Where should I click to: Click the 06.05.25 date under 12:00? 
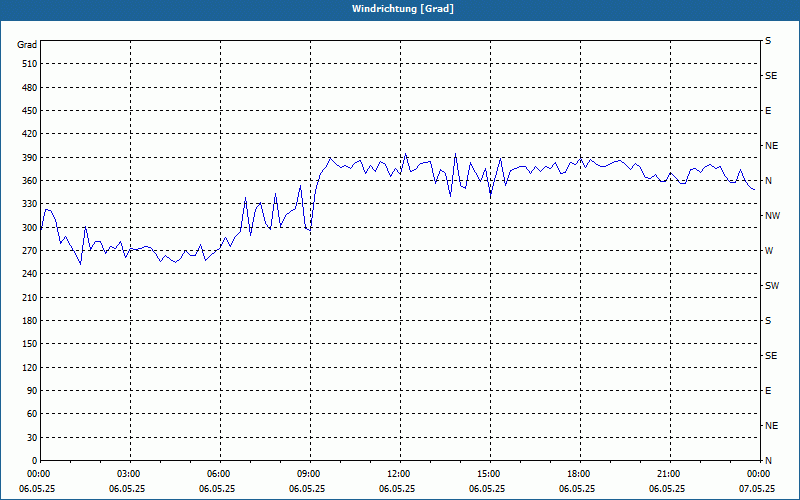(x=397, y=489)
